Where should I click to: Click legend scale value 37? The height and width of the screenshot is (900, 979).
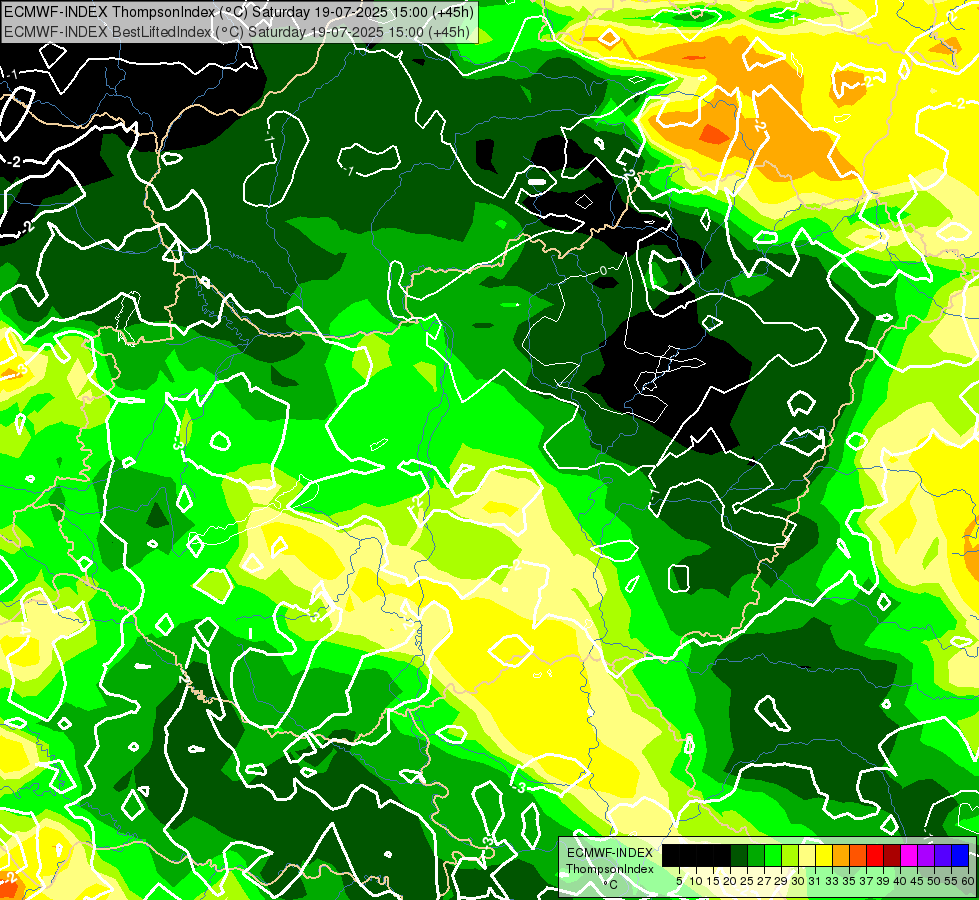click(867, 881)
